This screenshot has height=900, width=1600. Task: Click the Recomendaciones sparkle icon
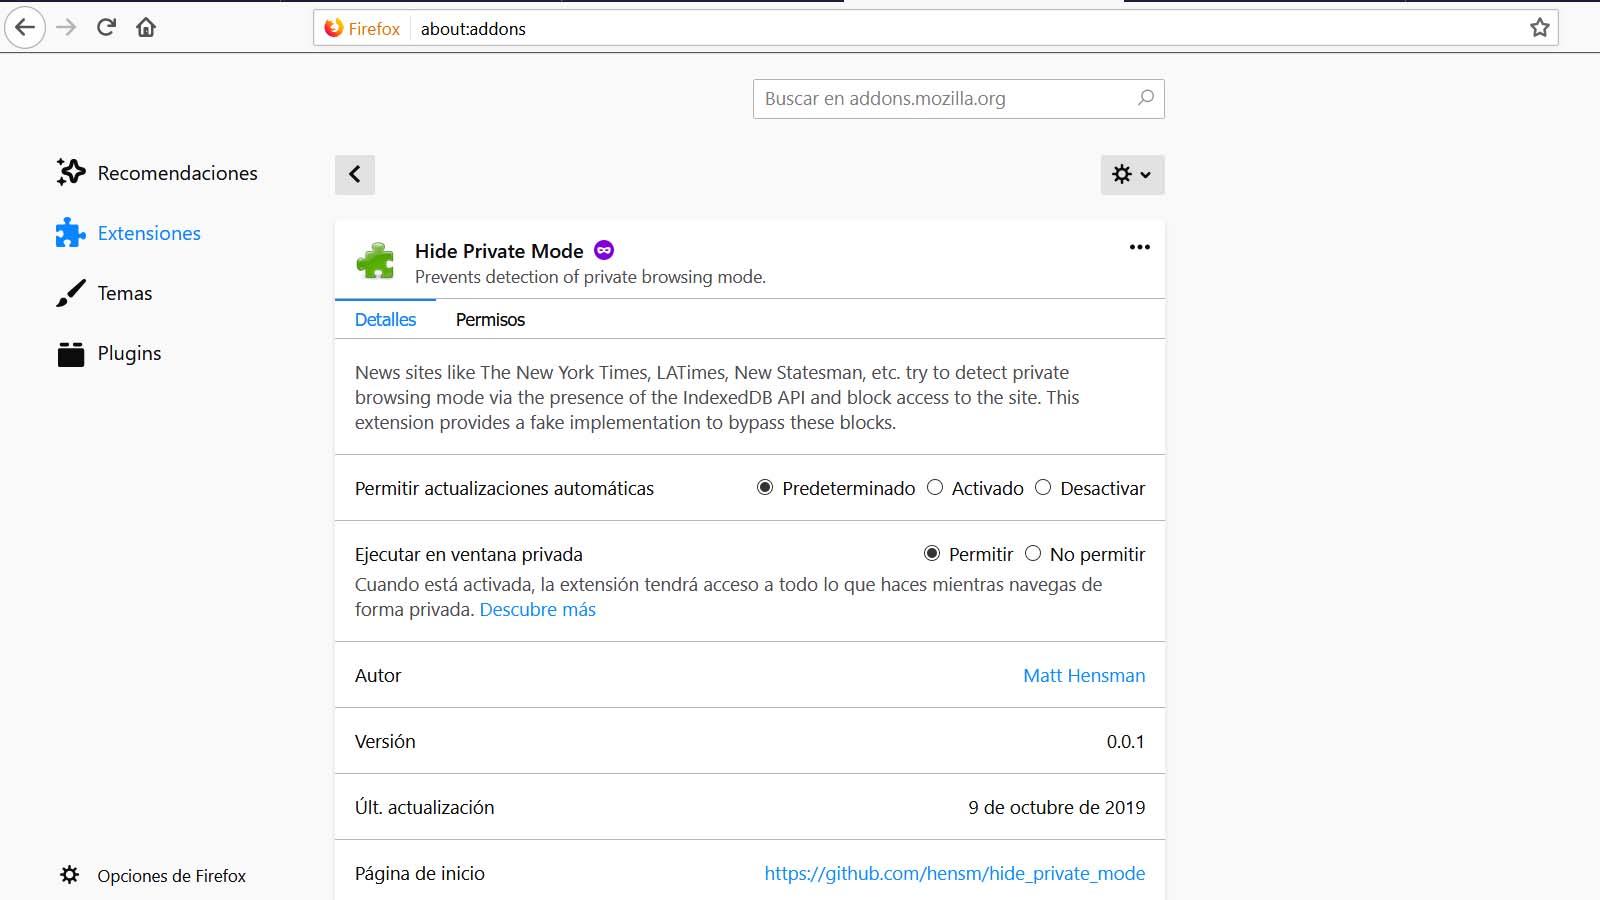coord(71,173)
